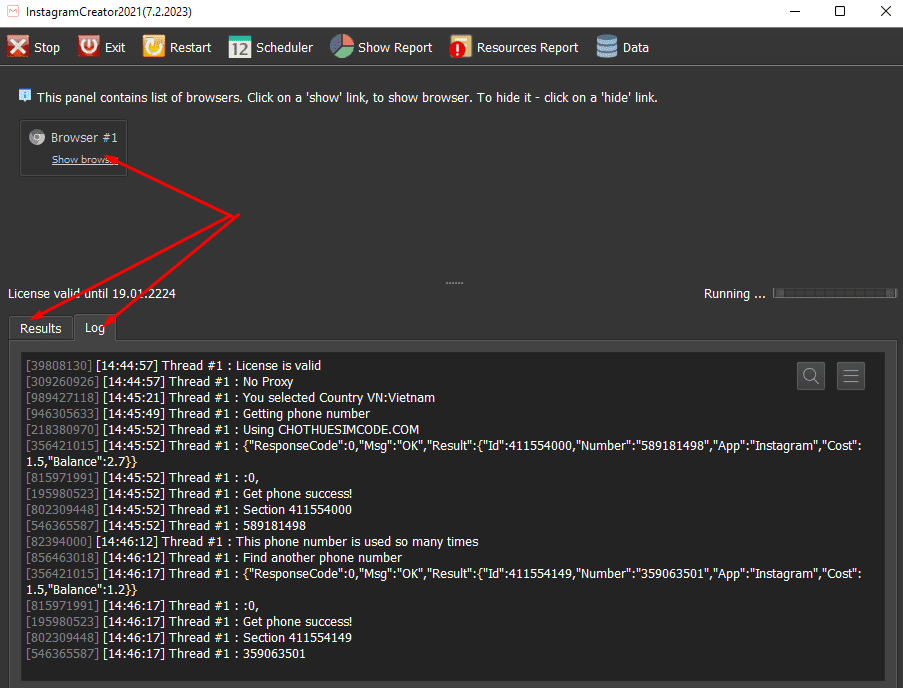Click the 'Section 411554149' log line
Screen dimensions: 903x688
(x=189, y=638)
